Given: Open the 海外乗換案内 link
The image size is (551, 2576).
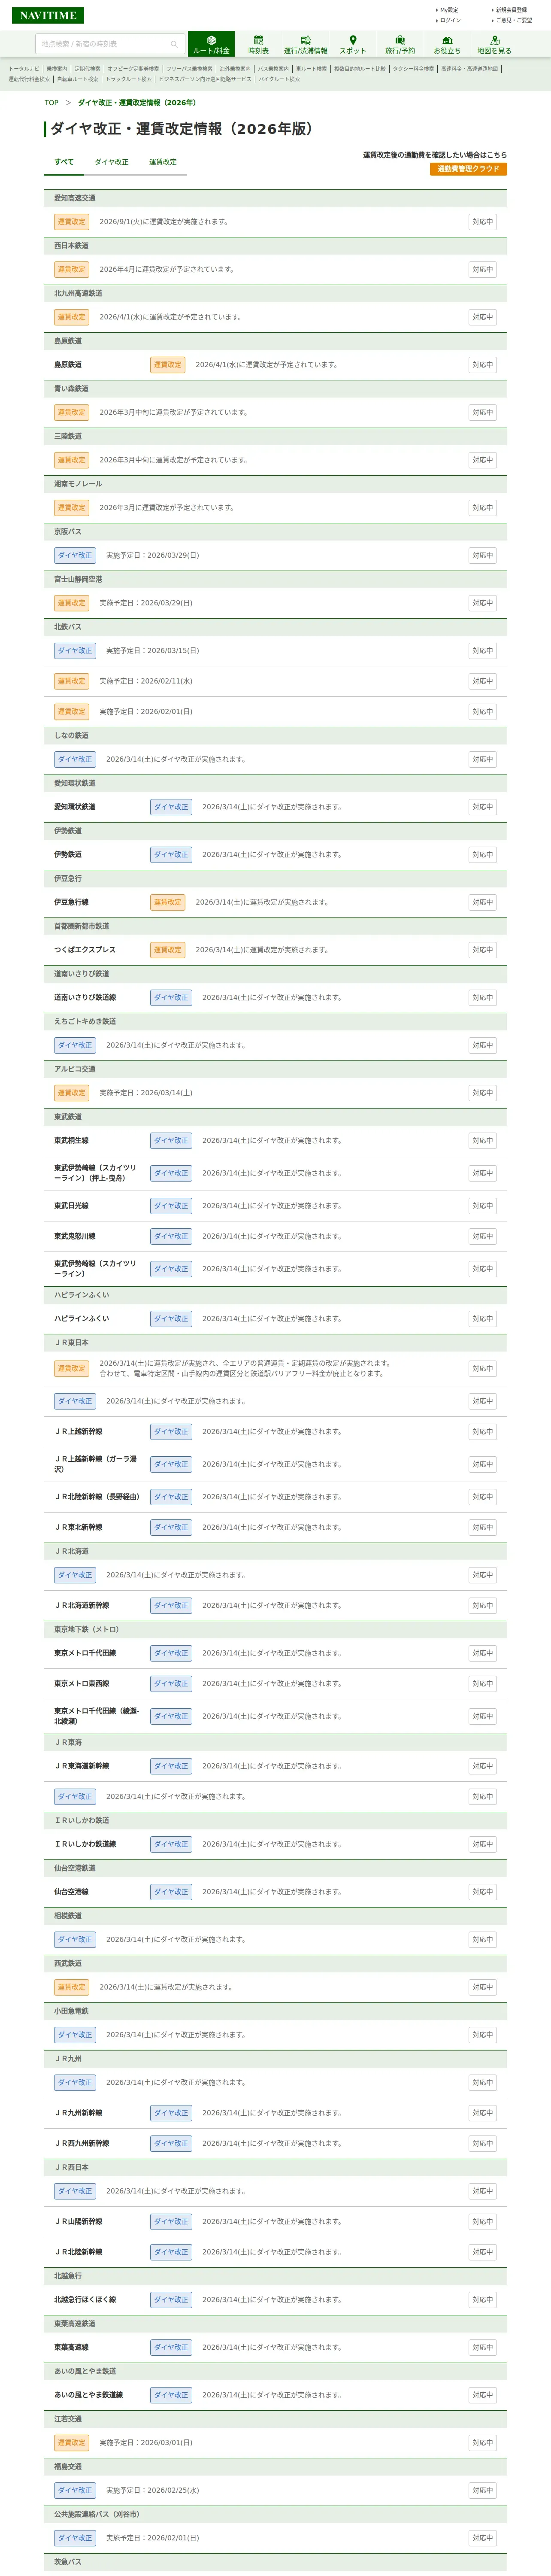Looking at the screenshot, I should pyautogui.click(x=235, y=69).
